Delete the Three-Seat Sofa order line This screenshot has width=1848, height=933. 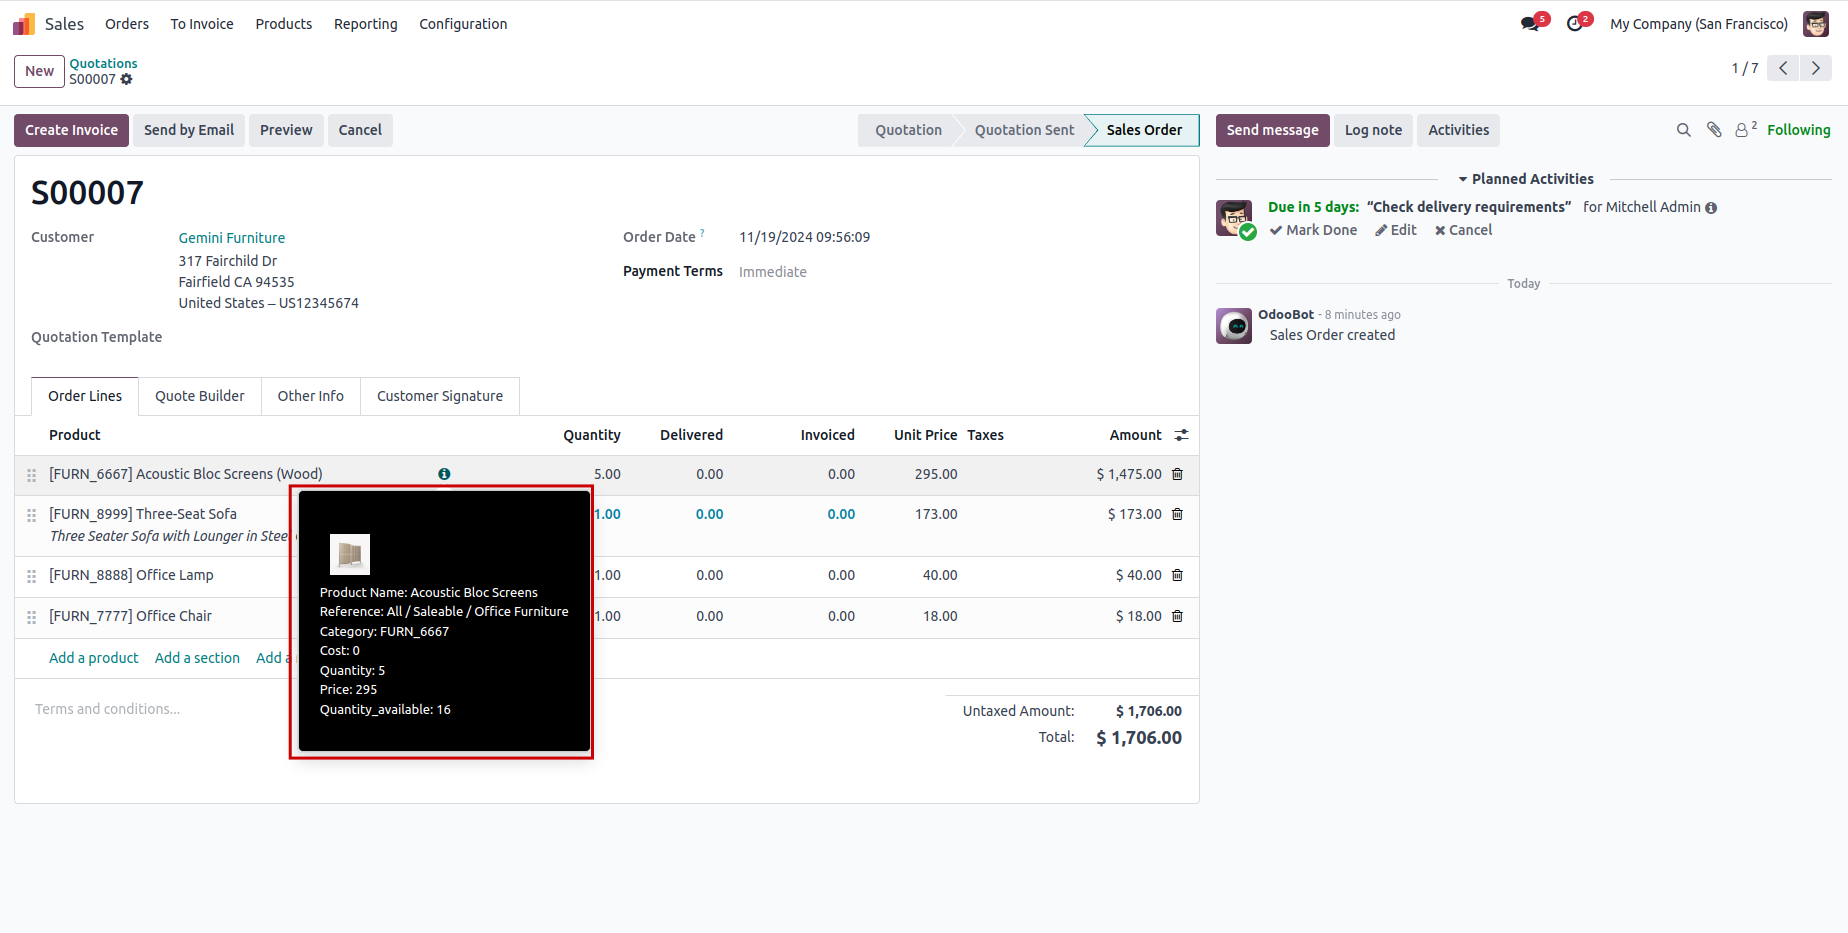point(1177,514)
